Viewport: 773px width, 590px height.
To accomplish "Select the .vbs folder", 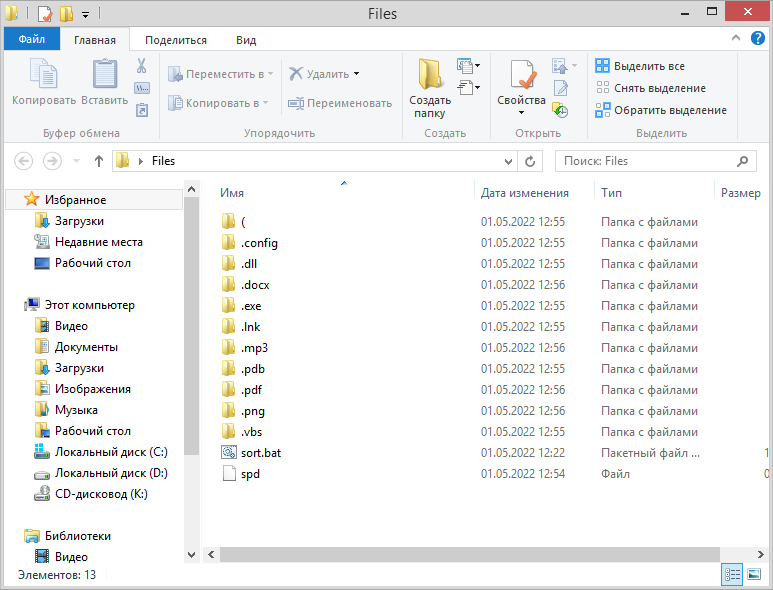I will [251, 432].
